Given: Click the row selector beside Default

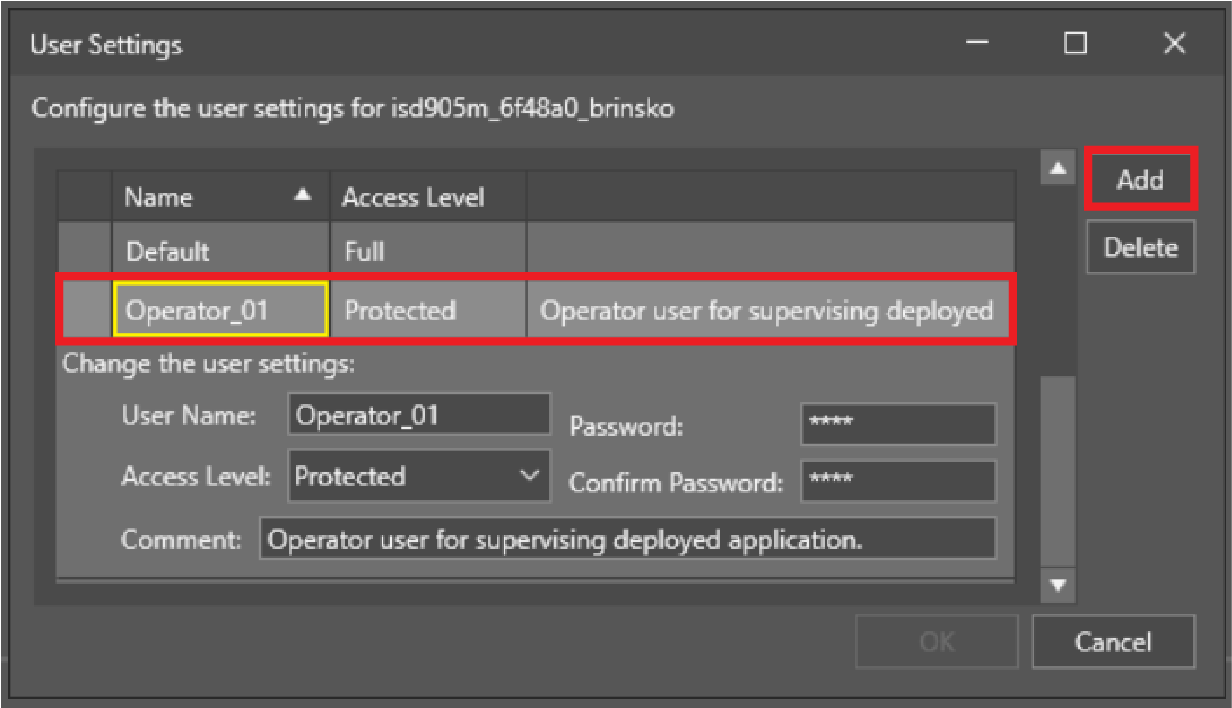Looking at the screenshot, I should coord(83,250).
